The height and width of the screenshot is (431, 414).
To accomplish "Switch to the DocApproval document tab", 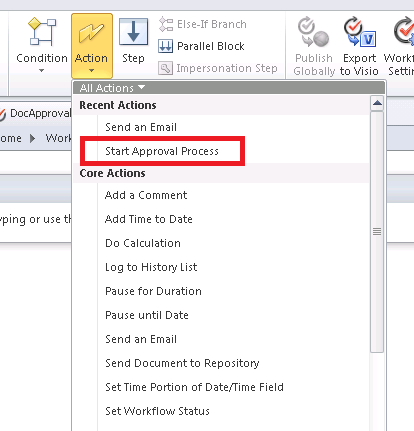I will (36, 113).
